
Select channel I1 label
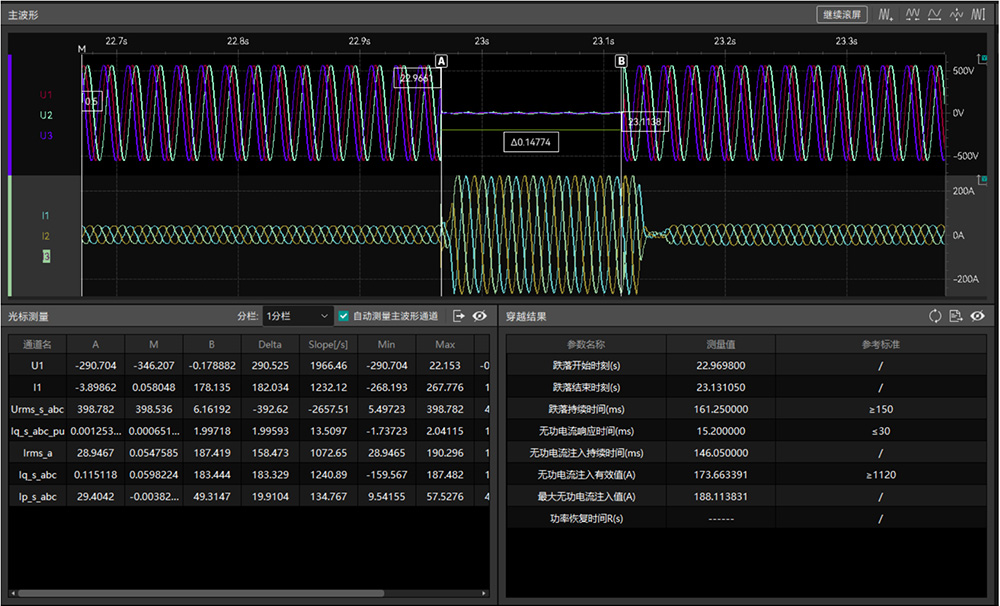[x=45, y=216]
